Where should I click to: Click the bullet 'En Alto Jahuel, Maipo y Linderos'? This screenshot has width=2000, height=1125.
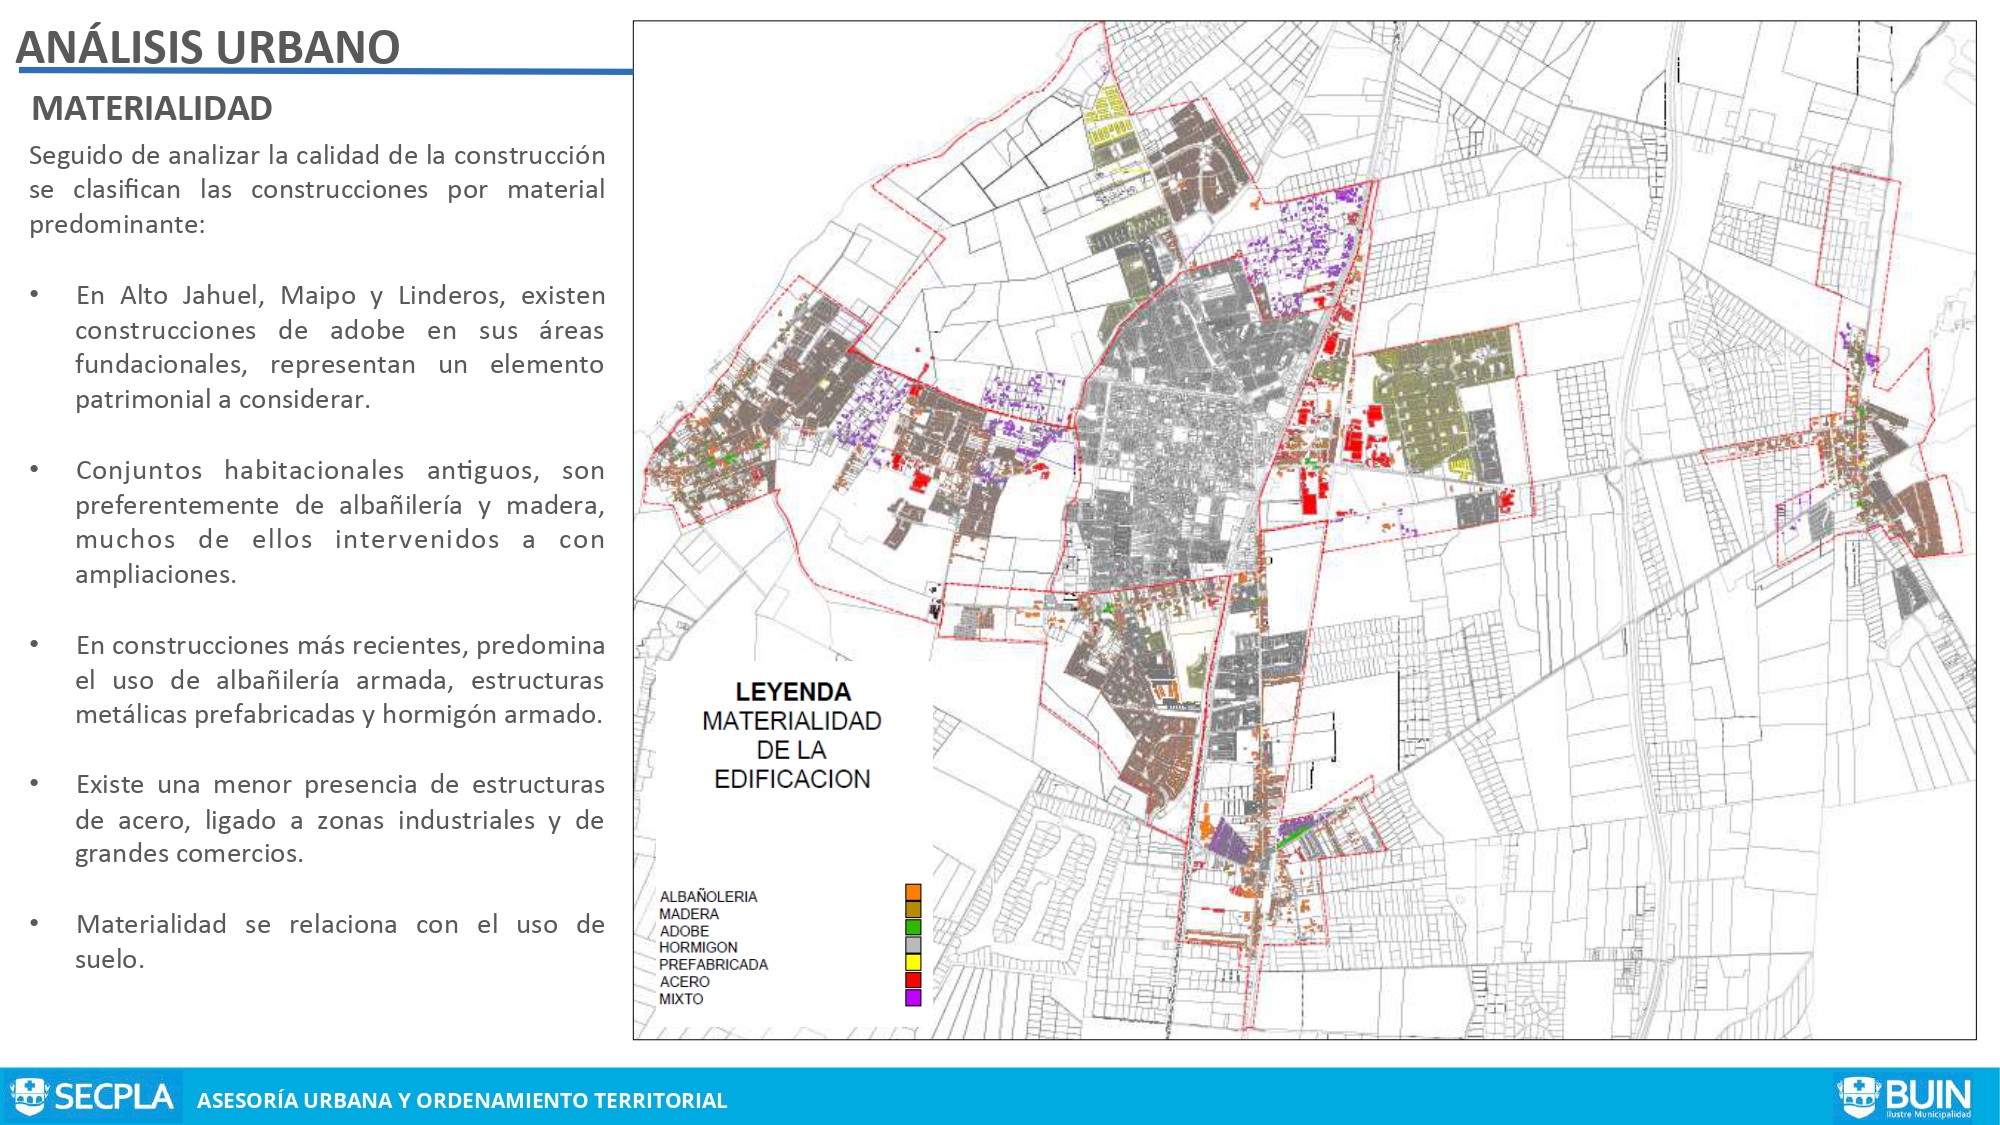coord(340,347)
